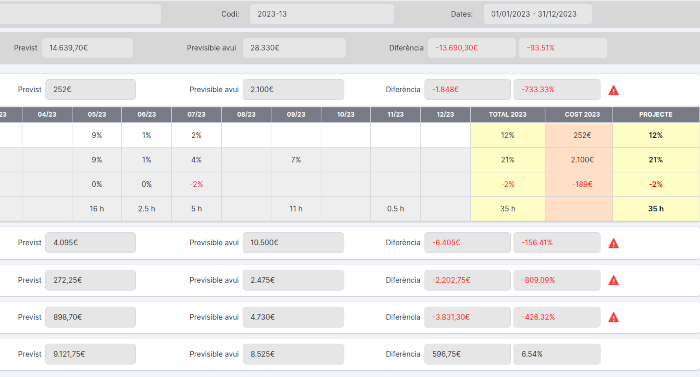
Task: Click the warning triangle beside -156.41%
Action: [x=614, y=243]
